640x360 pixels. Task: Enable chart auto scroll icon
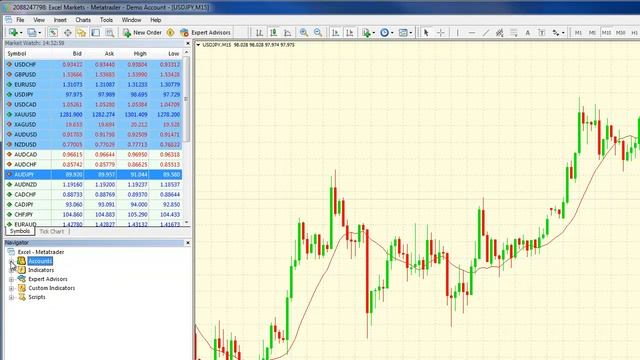click(336, 32)
